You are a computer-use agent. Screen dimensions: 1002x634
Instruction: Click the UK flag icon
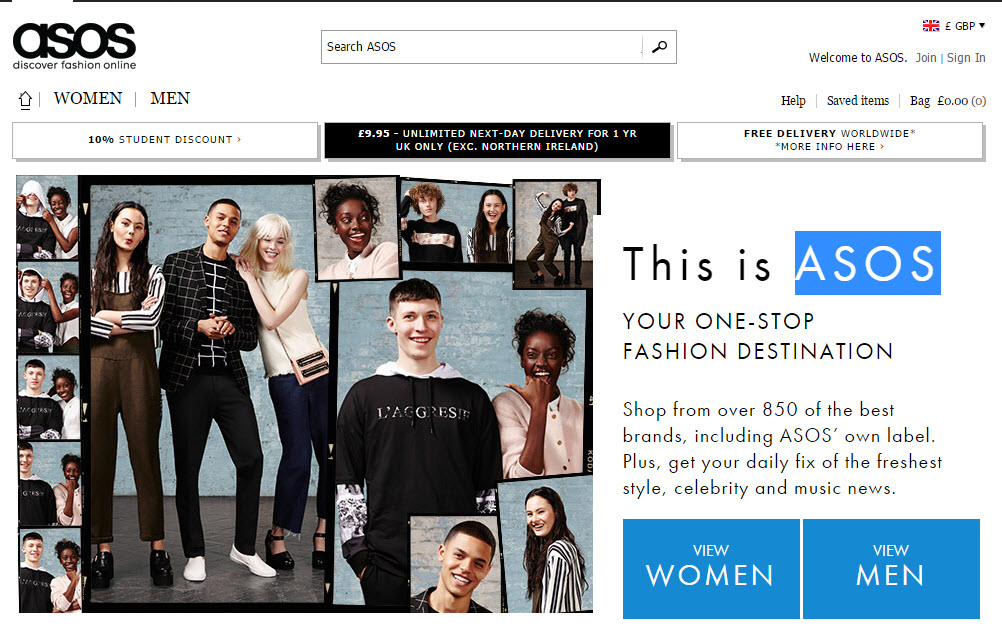click(930, 26)
